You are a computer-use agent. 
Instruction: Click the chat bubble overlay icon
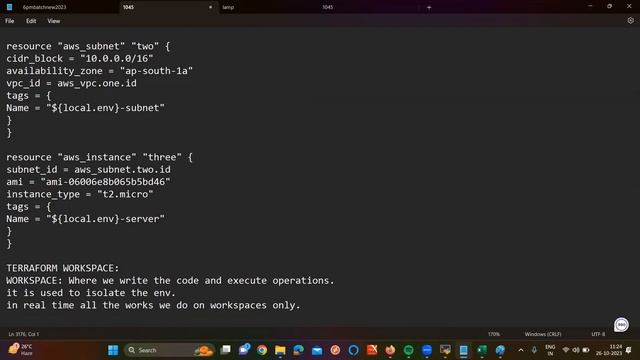621,325
